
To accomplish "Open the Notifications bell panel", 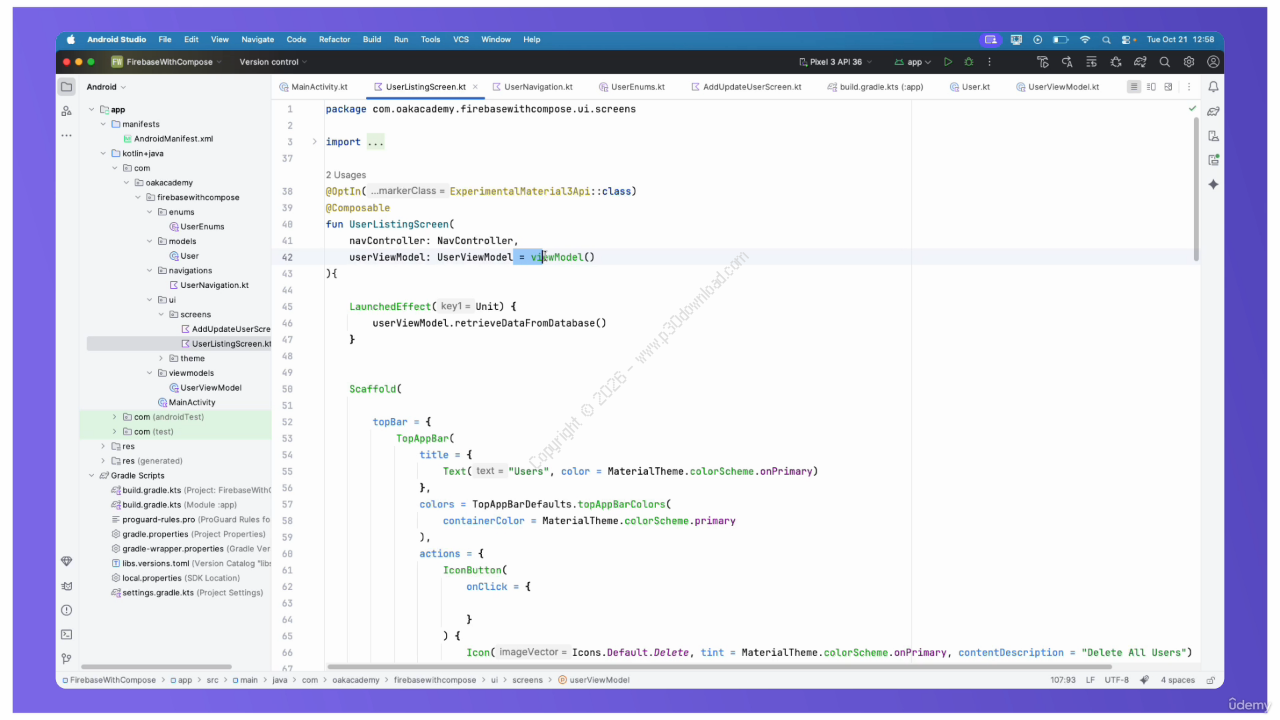I will coord(1213,87).
